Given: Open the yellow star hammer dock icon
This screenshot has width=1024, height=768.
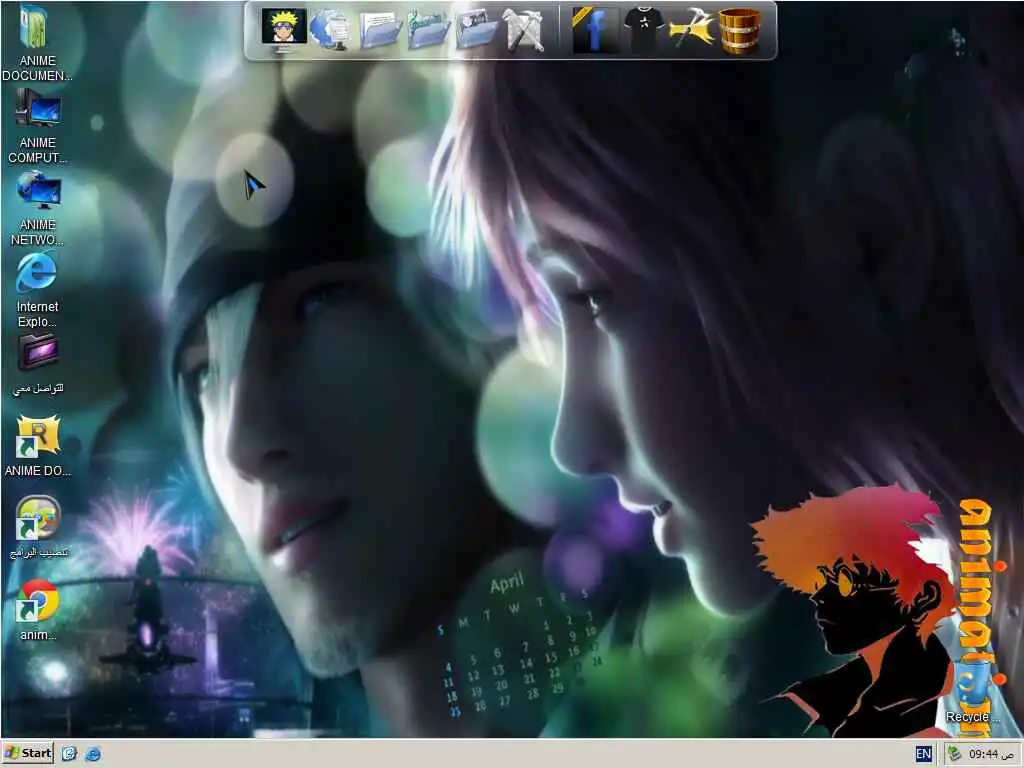Looking at the screenshot, I should pos(691,30).
